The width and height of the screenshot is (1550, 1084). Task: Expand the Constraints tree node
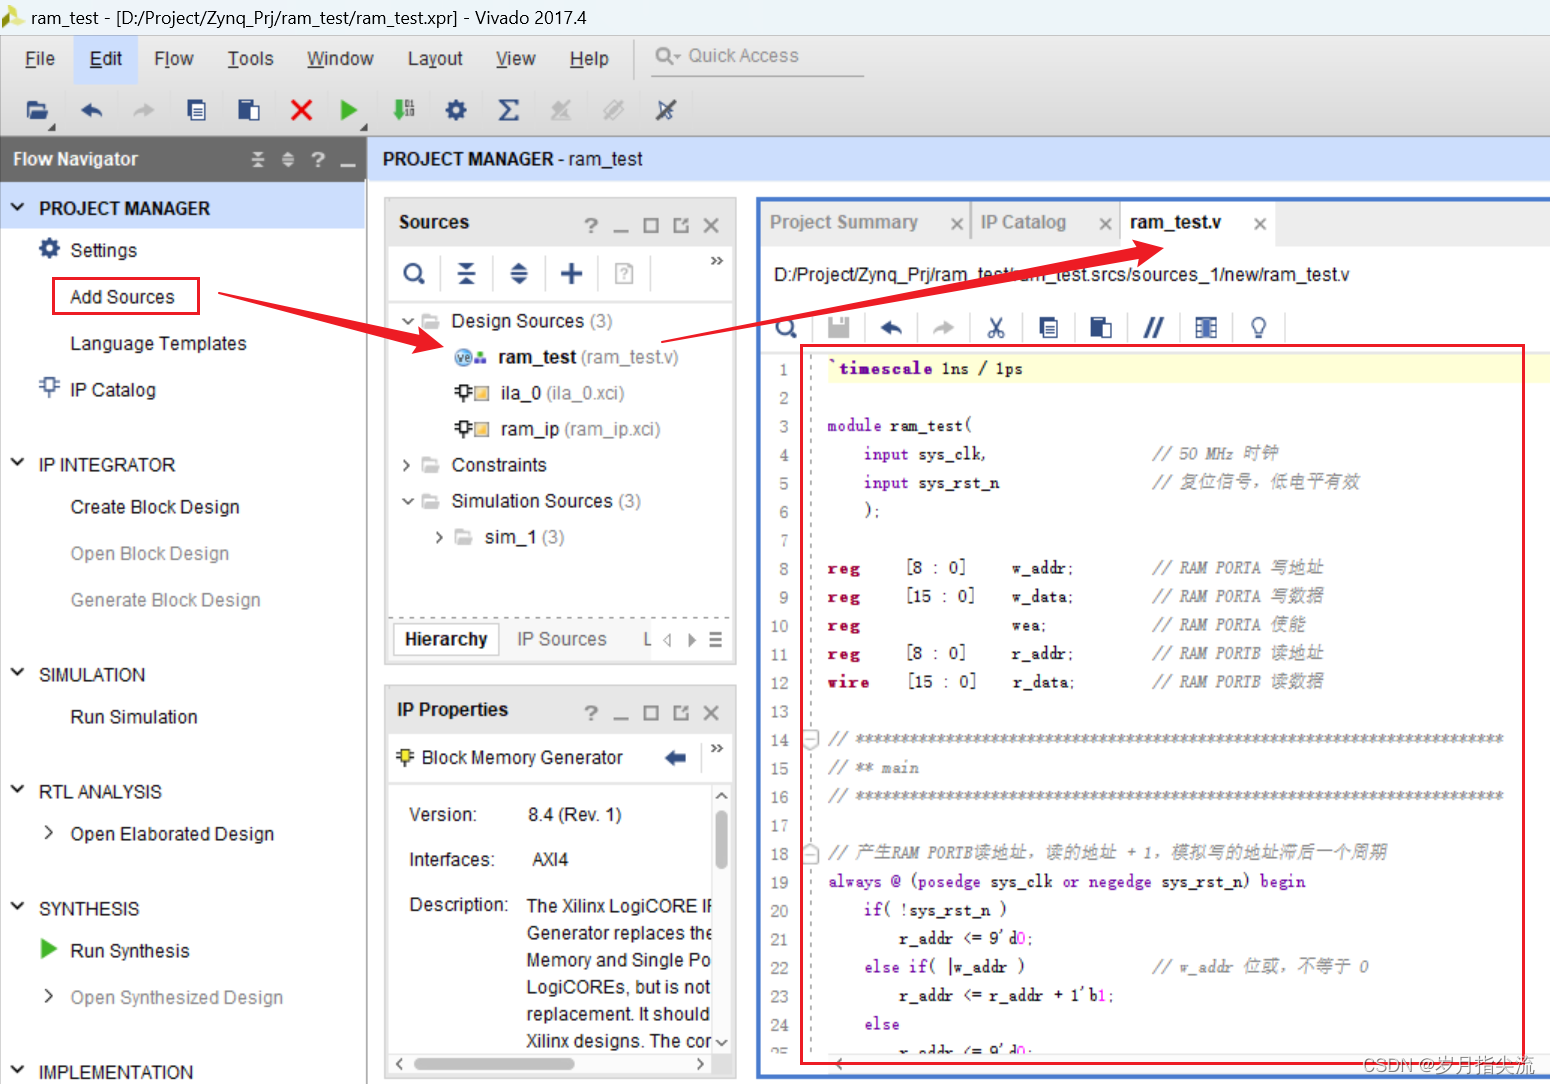406,465
